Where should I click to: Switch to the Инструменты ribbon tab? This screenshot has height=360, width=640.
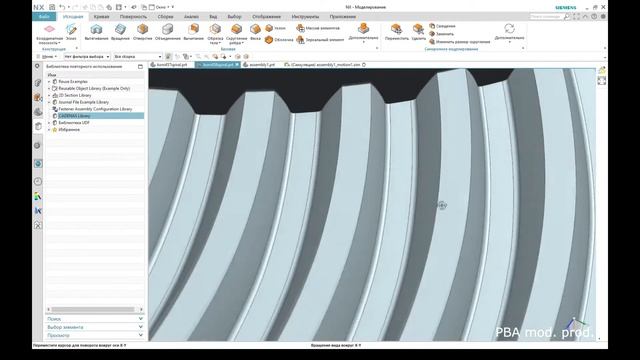coord(305,17)
